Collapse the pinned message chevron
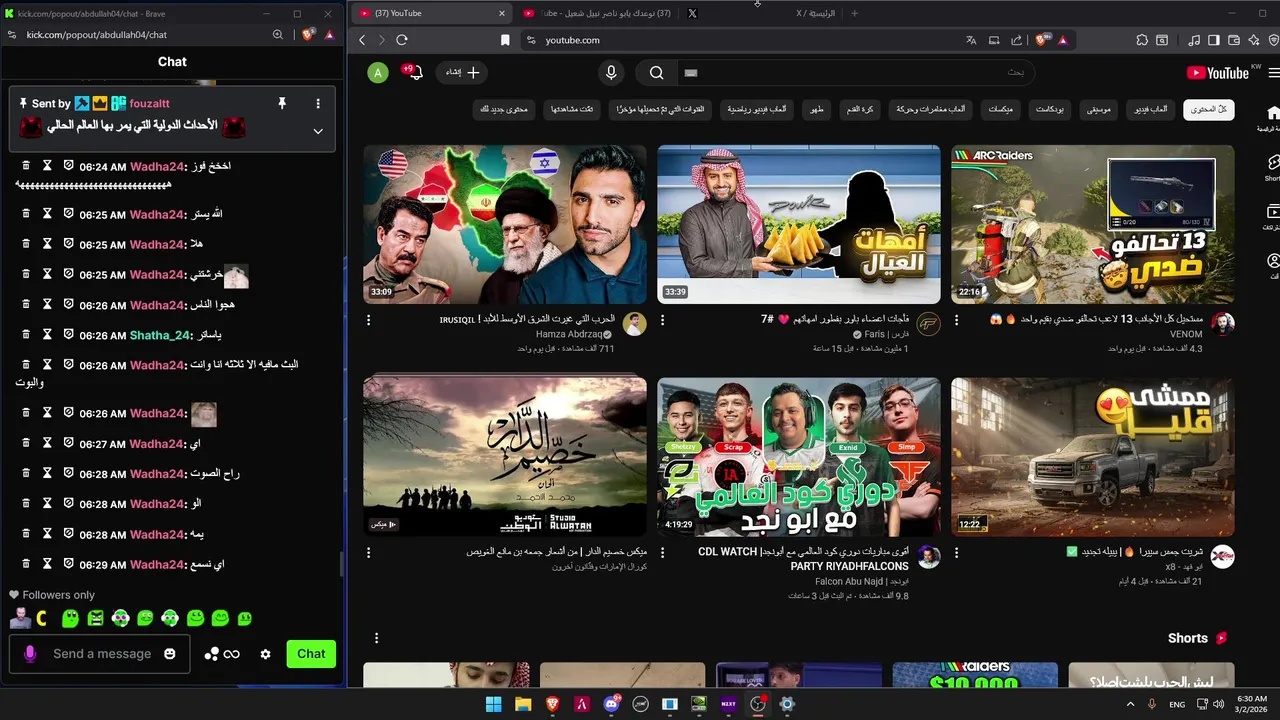The image size is (1280, 720). tap(318, 131)
